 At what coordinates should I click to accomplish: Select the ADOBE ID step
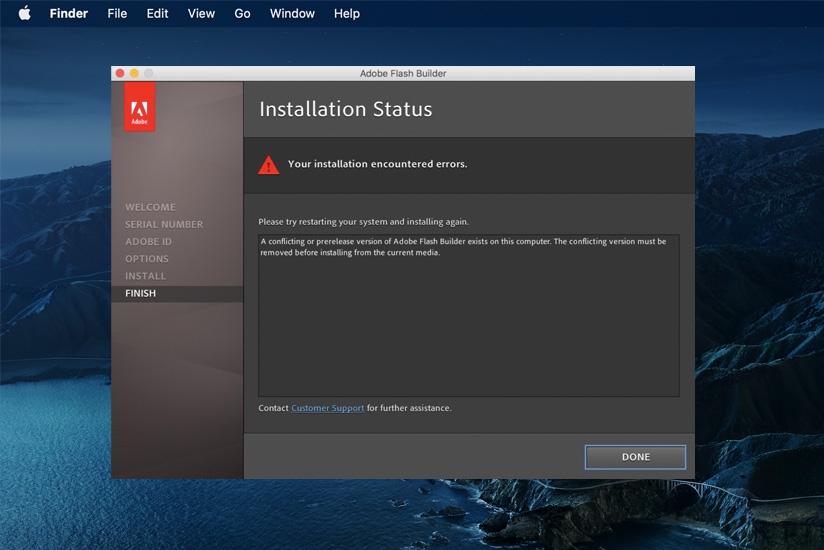click(x=148, y=242)
